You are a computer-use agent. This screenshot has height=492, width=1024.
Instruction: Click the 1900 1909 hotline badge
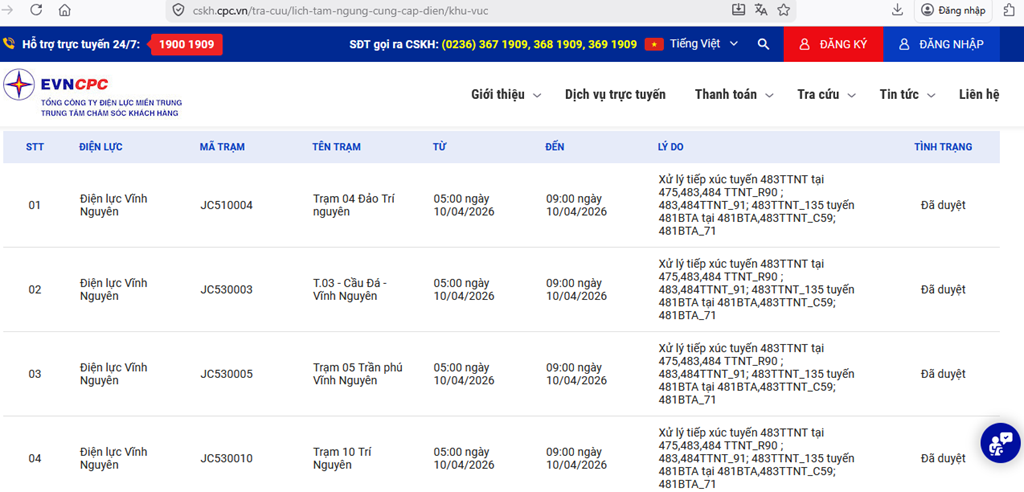coord(187,45)
